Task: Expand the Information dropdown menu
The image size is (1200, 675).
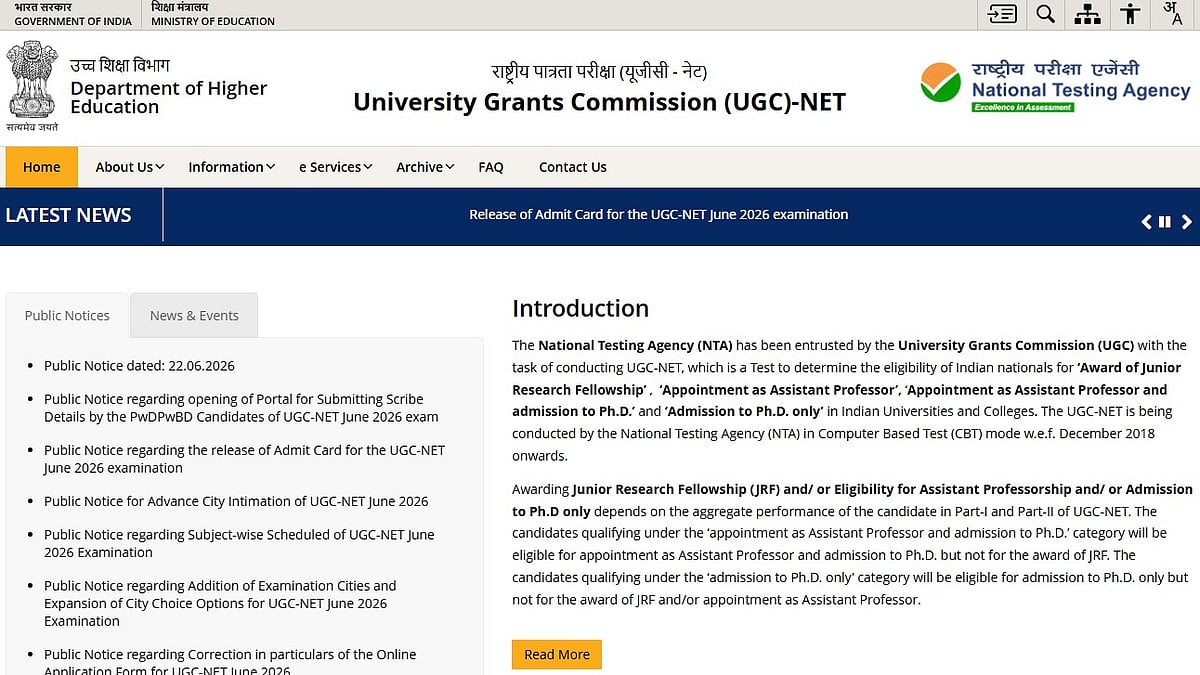Action: [231, 167]
